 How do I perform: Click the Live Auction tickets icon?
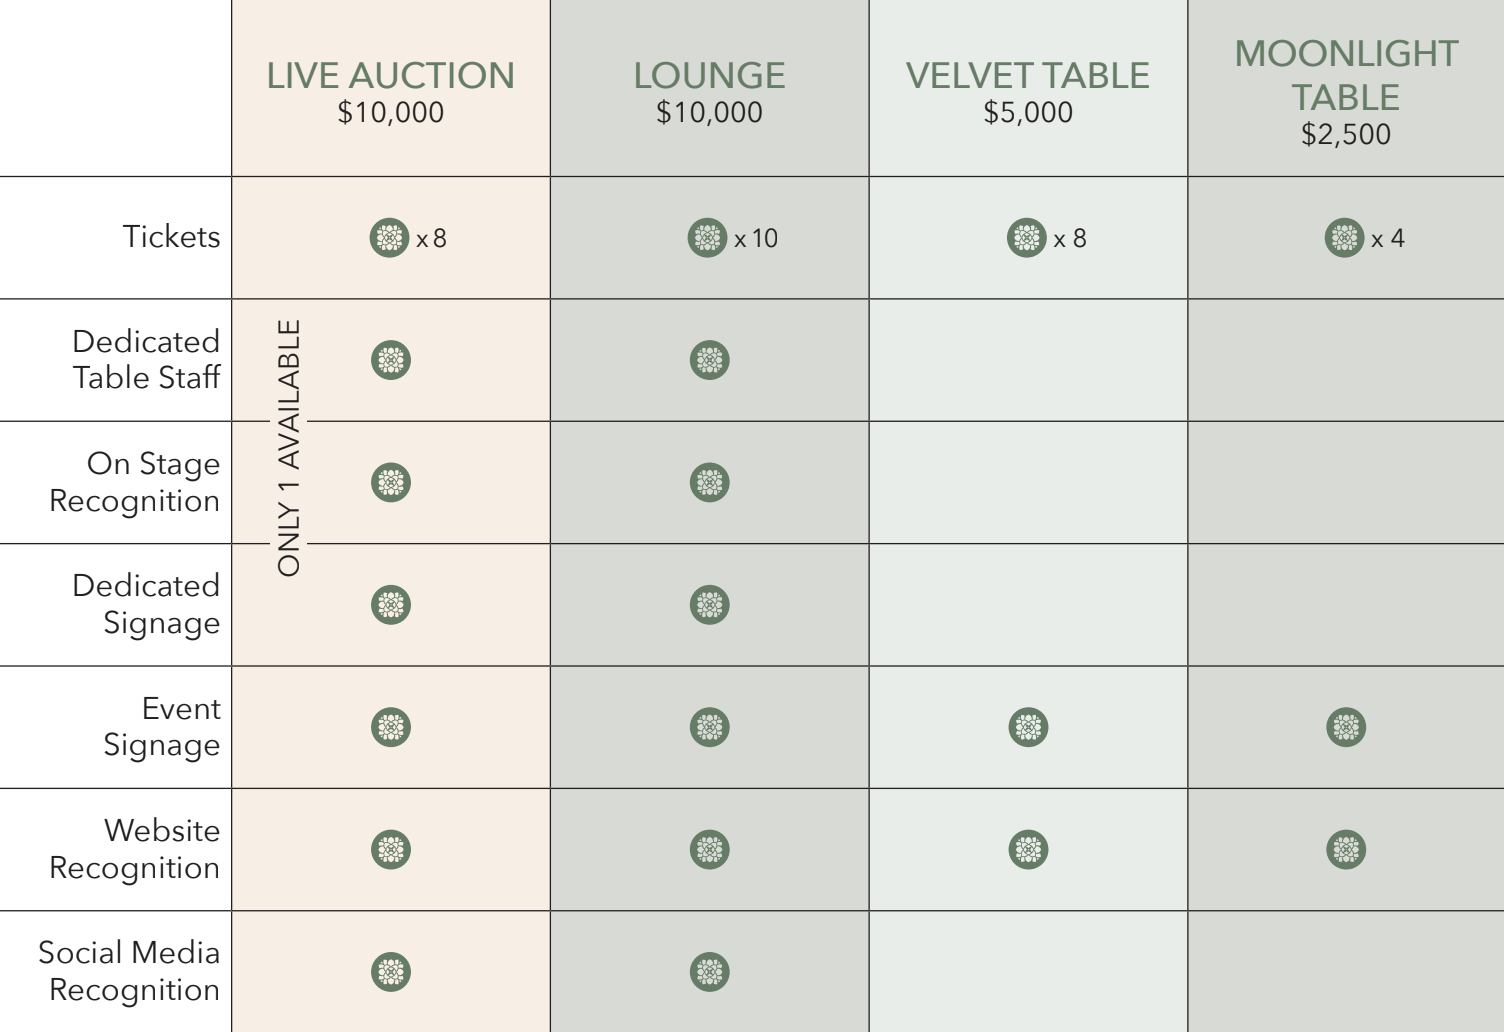pos(390,238)
